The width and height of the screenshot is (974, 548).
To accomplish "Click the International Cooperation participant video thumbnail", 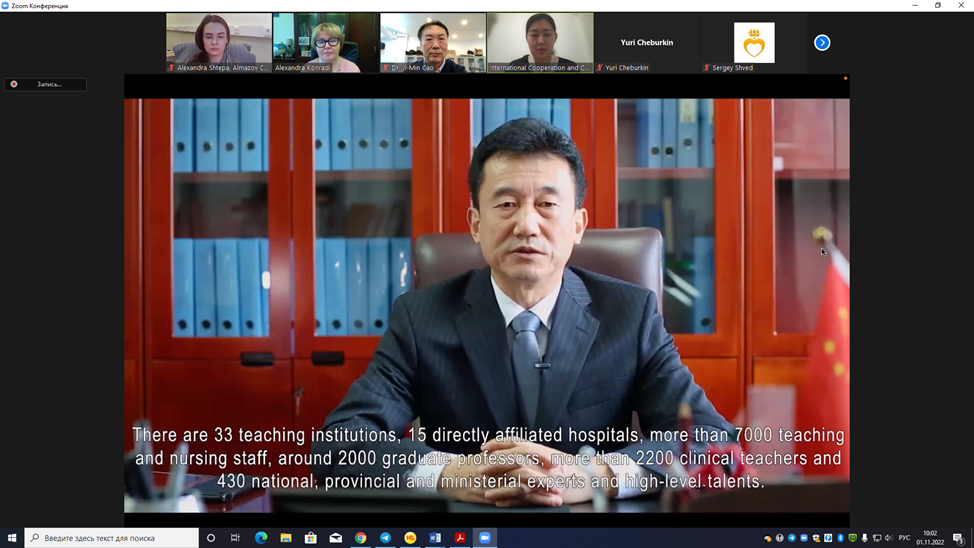I will pyautogui.click(x=540, y=43).
